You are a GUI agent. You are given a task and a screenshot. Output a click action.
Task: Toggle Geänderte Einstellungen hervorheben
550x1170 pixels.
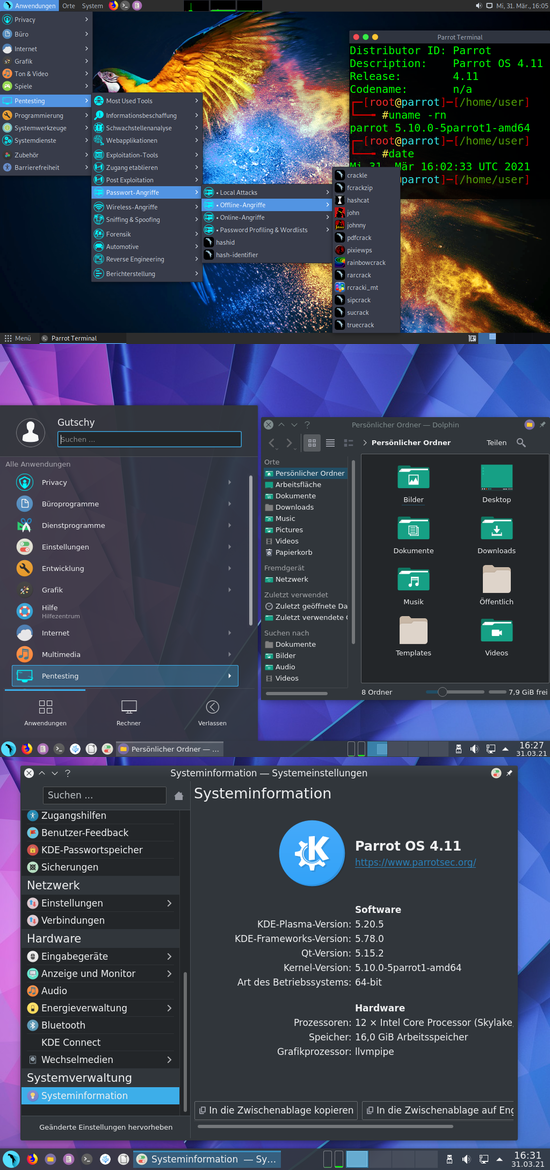pos(106,1127)
